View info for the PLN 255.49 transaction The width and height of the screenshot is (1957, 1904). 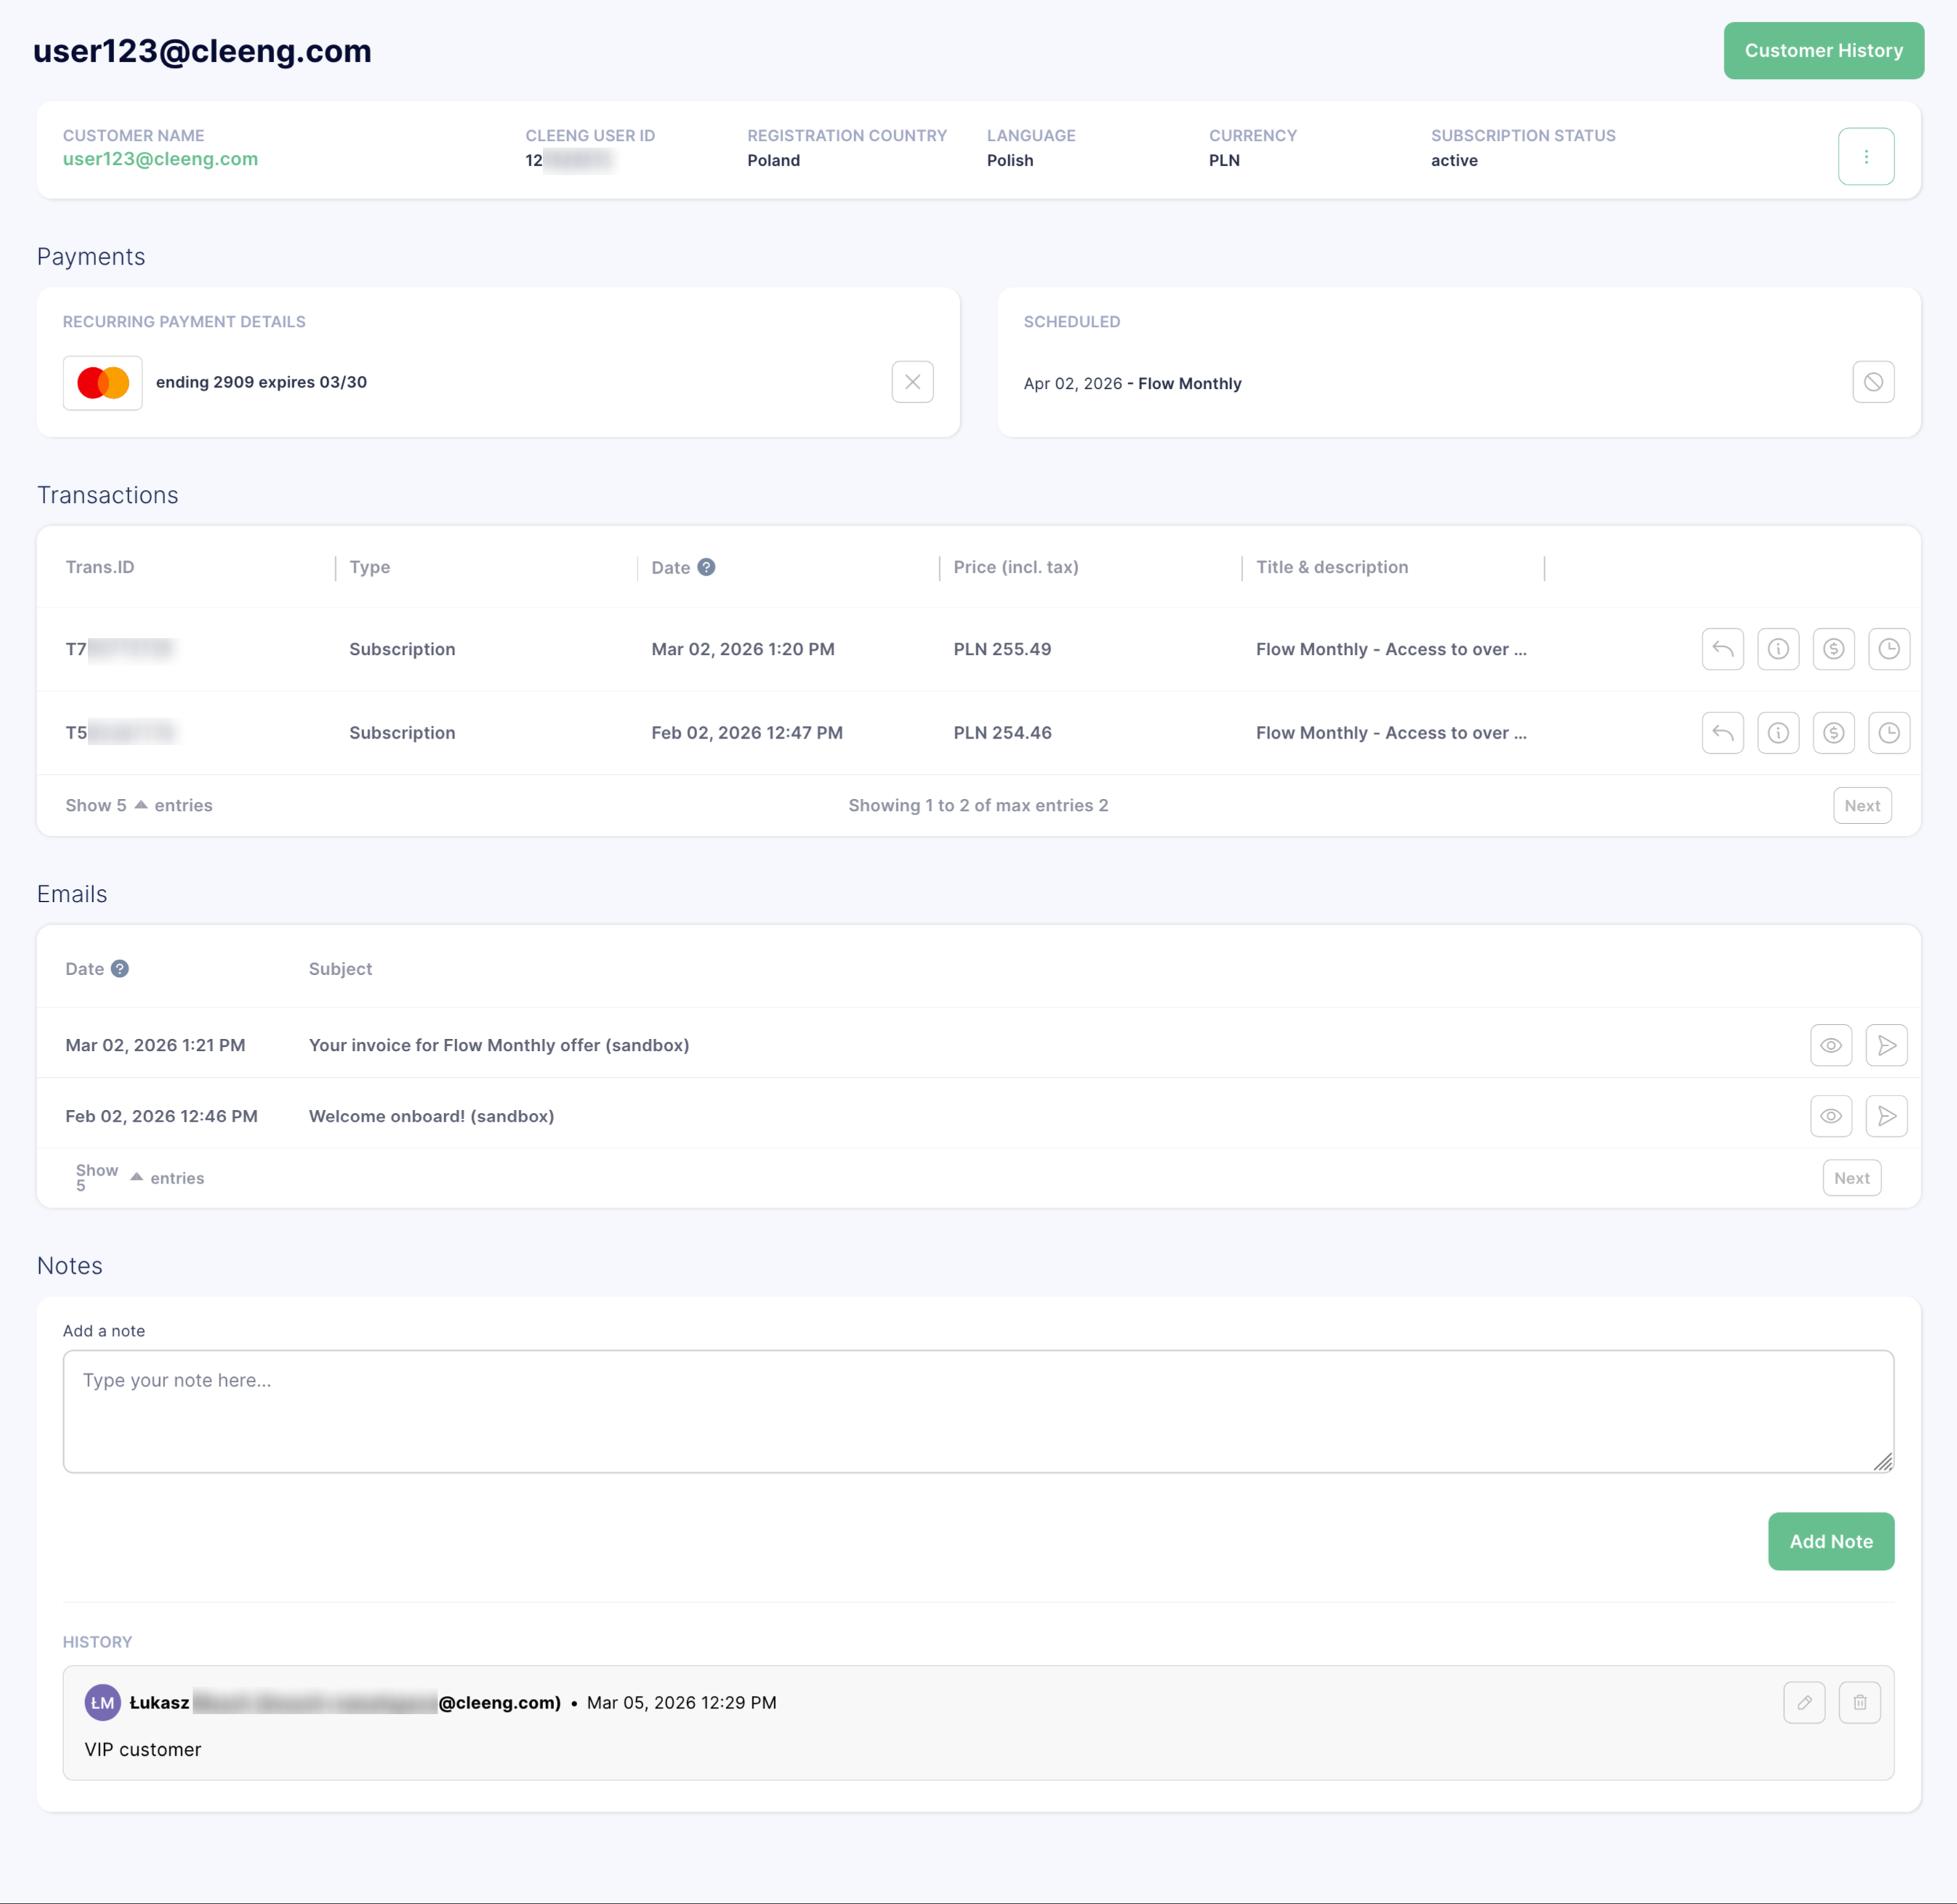click(1778, 649)
